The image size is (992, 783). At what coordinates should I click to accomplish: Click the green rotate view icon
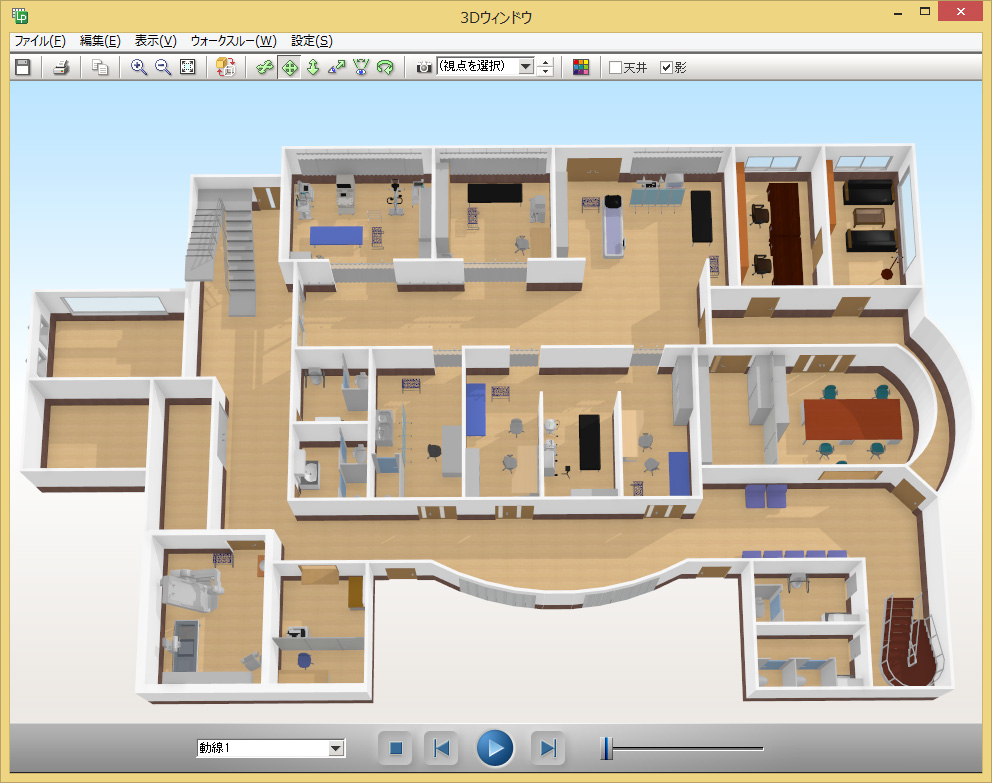[x=385, y=67]
